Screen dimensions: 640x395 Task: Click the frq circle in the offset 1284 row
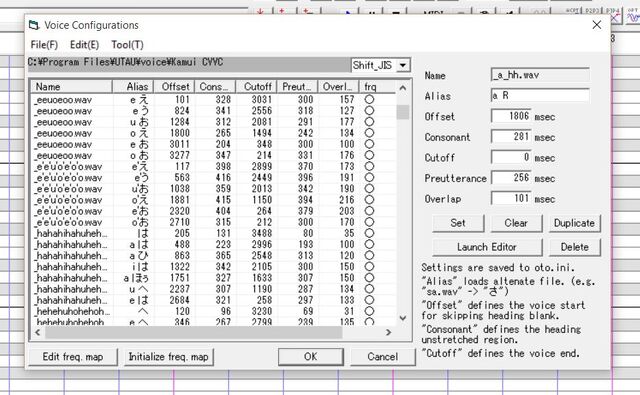tap(369, 122)
